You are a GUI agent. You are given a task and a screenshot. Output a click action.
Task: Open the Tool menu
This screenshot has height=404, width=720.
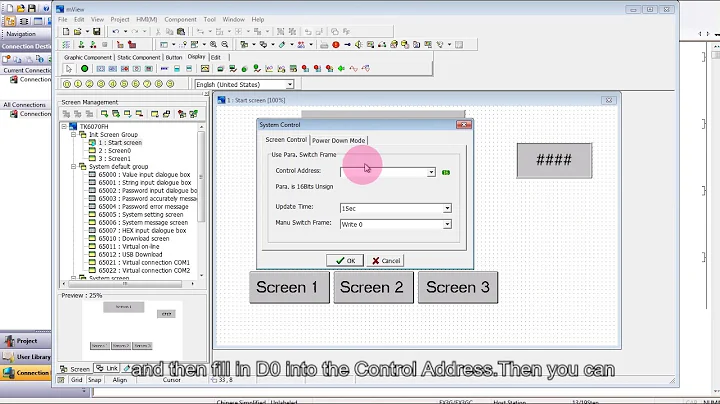click(209, 20)
